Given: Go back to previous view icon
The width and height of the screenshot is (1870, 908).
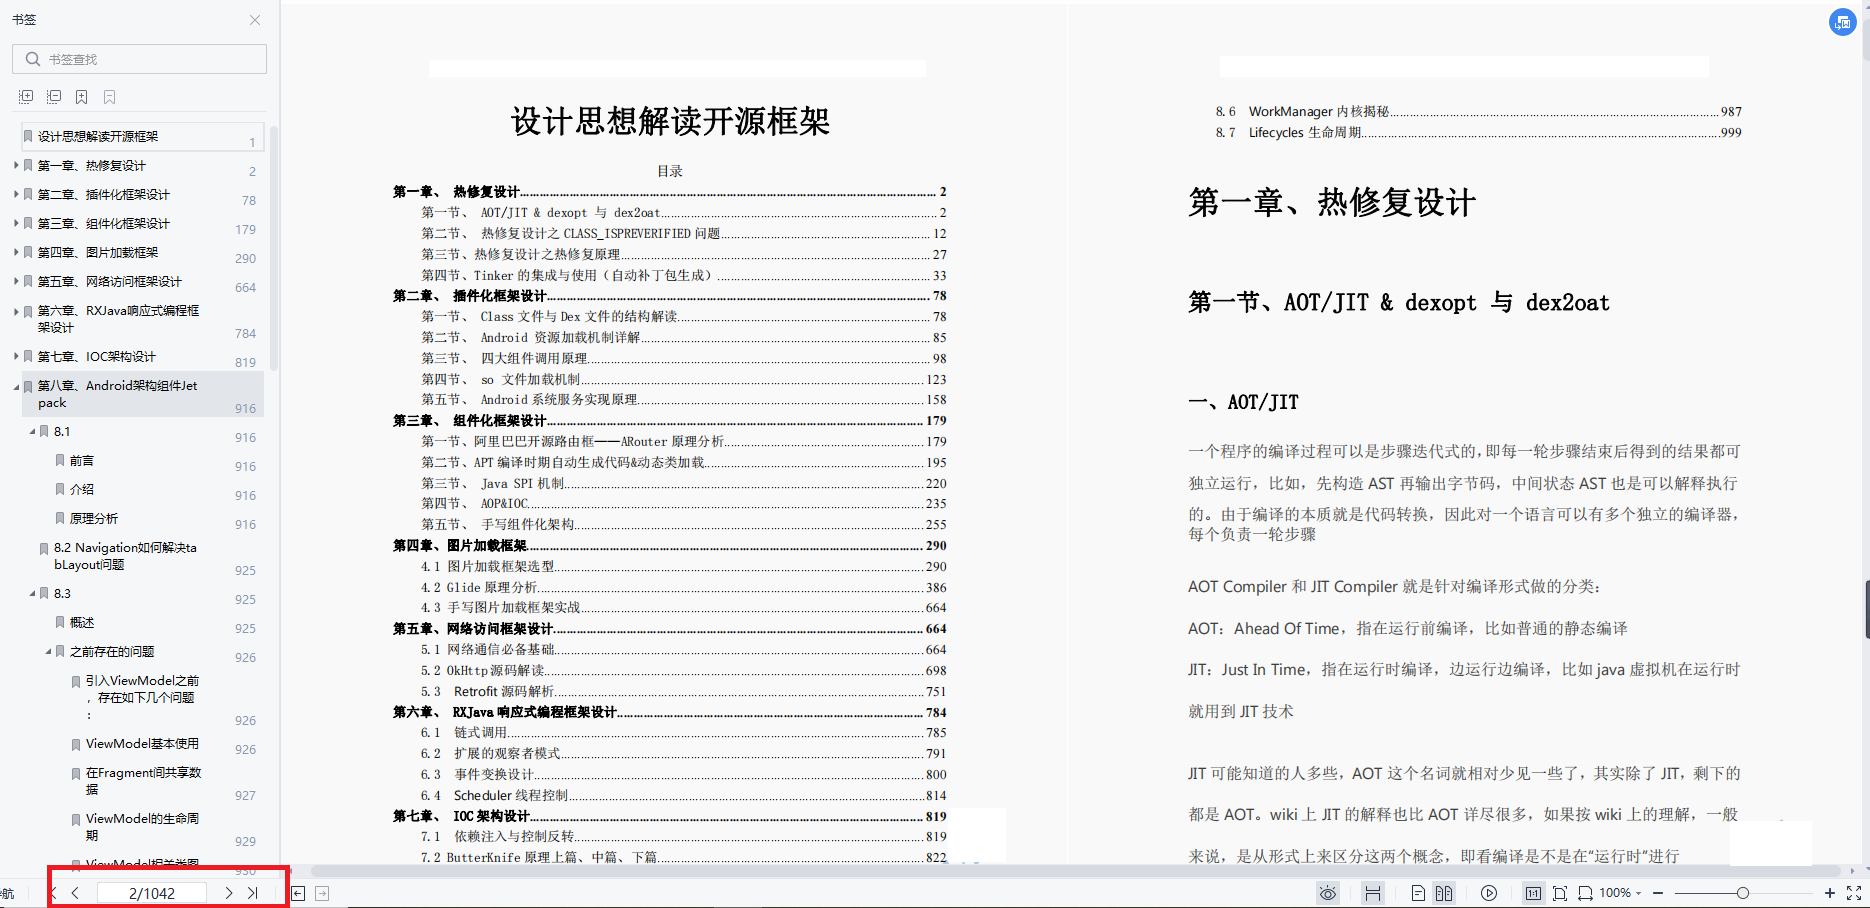Looking at the screenshot, I should tap(298, 893).
